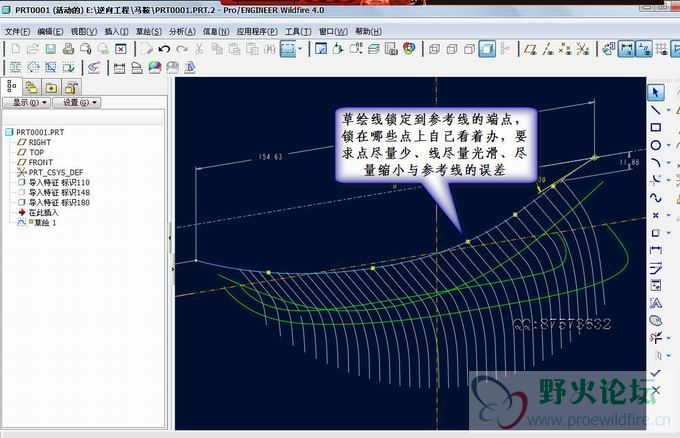
Task: Open the File menu (文件)
Action: [x=17, y=31]
